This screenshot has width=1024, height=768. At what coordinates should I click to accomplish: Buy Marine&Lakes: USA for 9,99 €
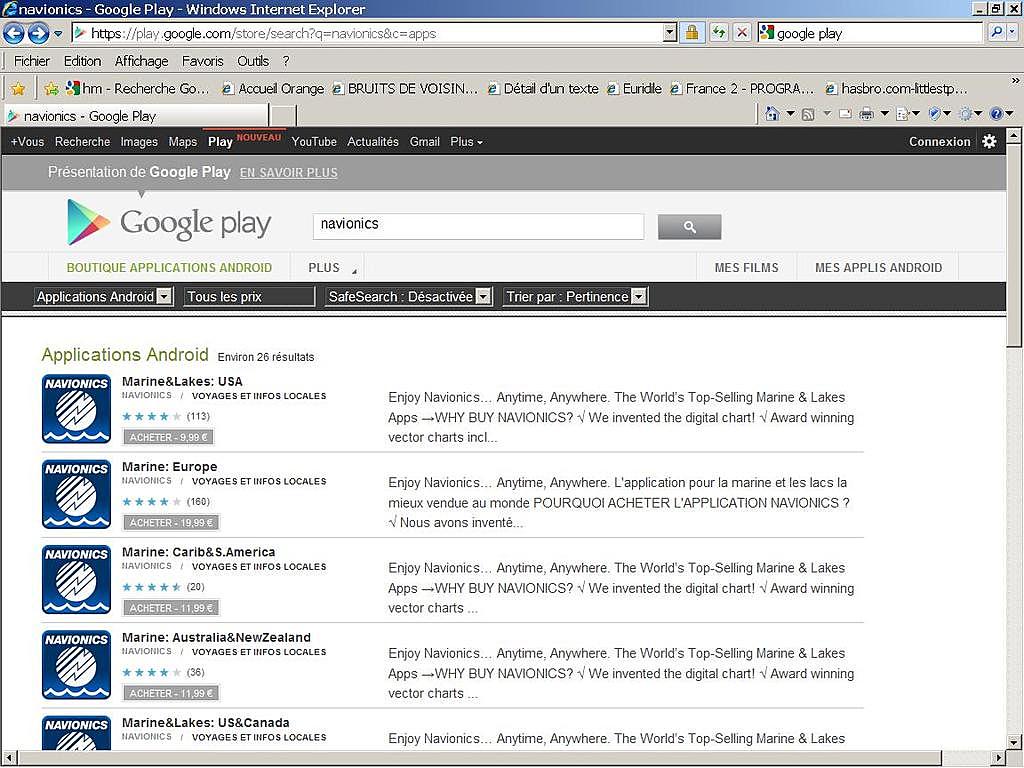168,437
